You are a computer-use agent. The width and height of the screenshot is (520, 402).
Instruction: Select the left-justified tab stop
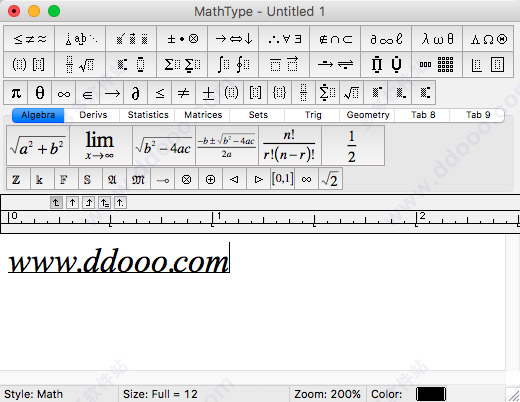tap(56, 202)
